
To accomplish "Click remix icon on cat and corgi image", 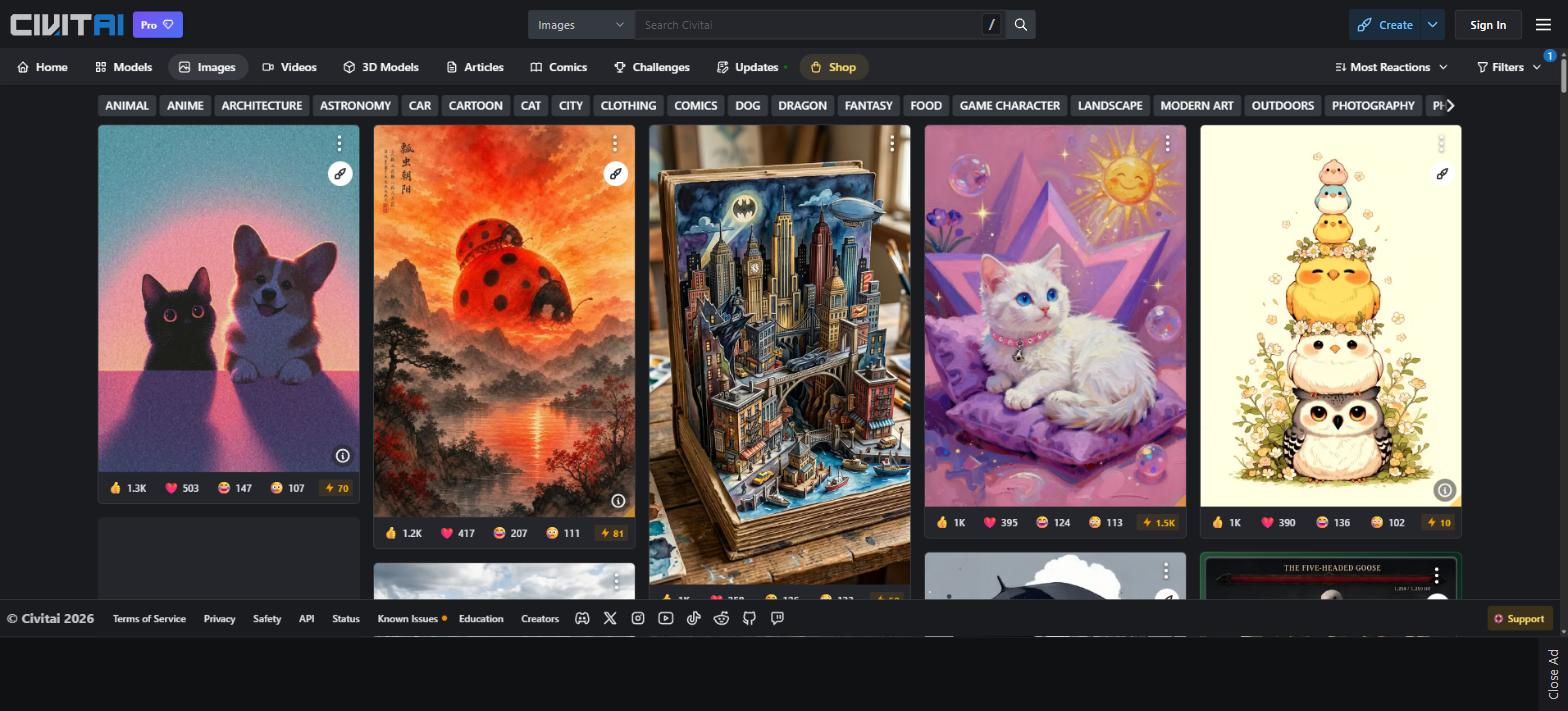I will click(x=340, y=174).
